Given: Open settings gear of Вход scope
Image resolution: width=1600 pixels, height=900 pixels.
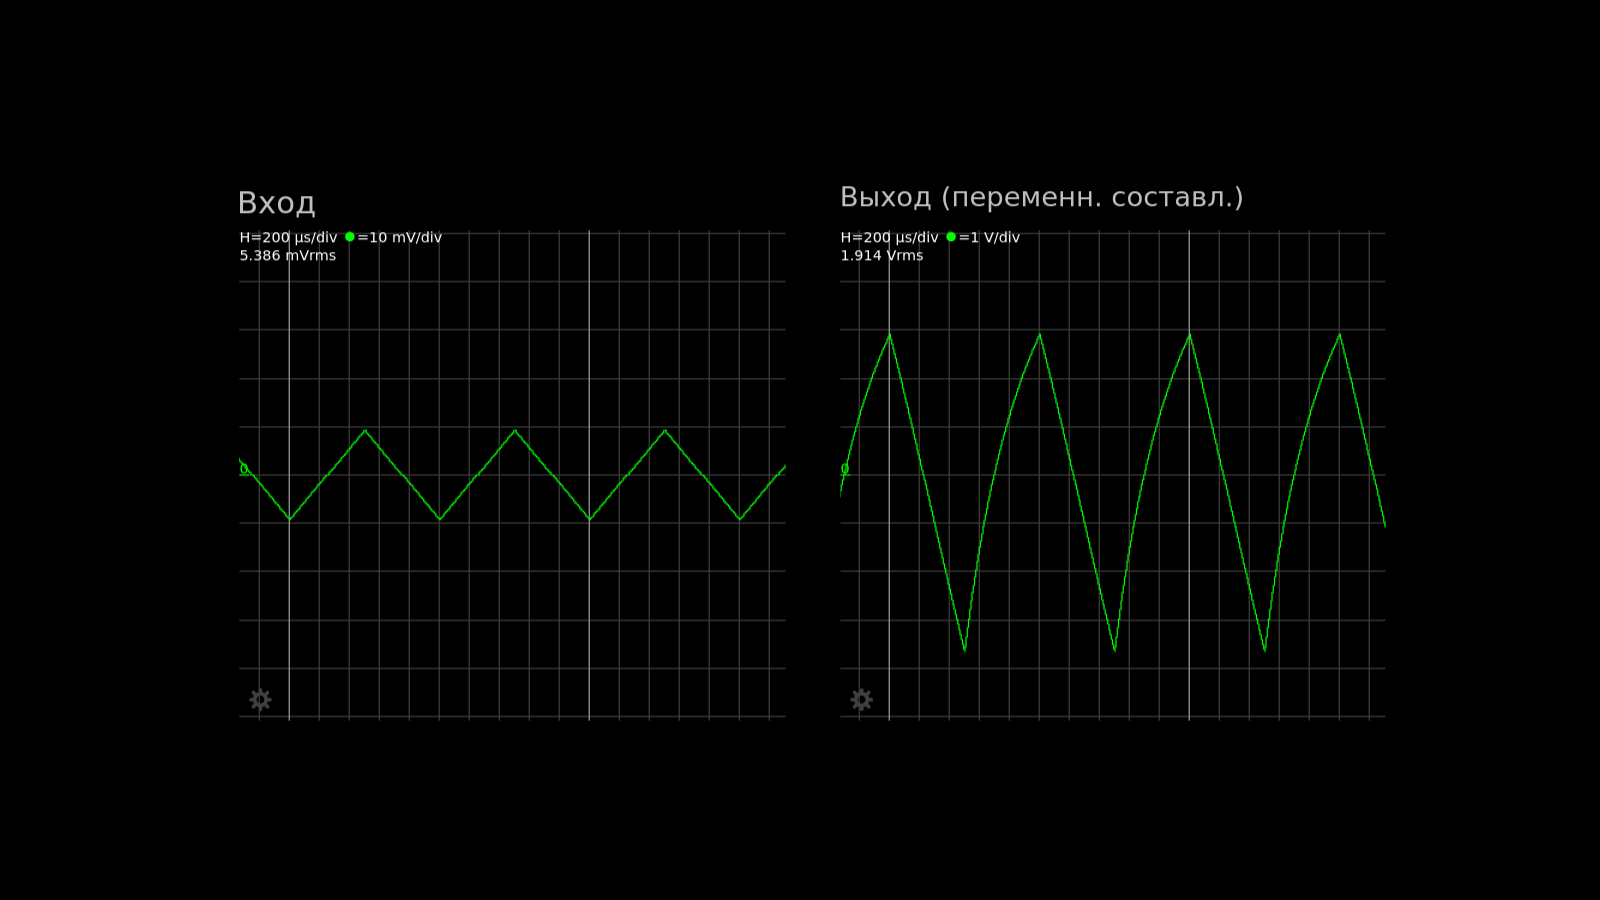Looking at the screenshot, I should tap(260, 700).
